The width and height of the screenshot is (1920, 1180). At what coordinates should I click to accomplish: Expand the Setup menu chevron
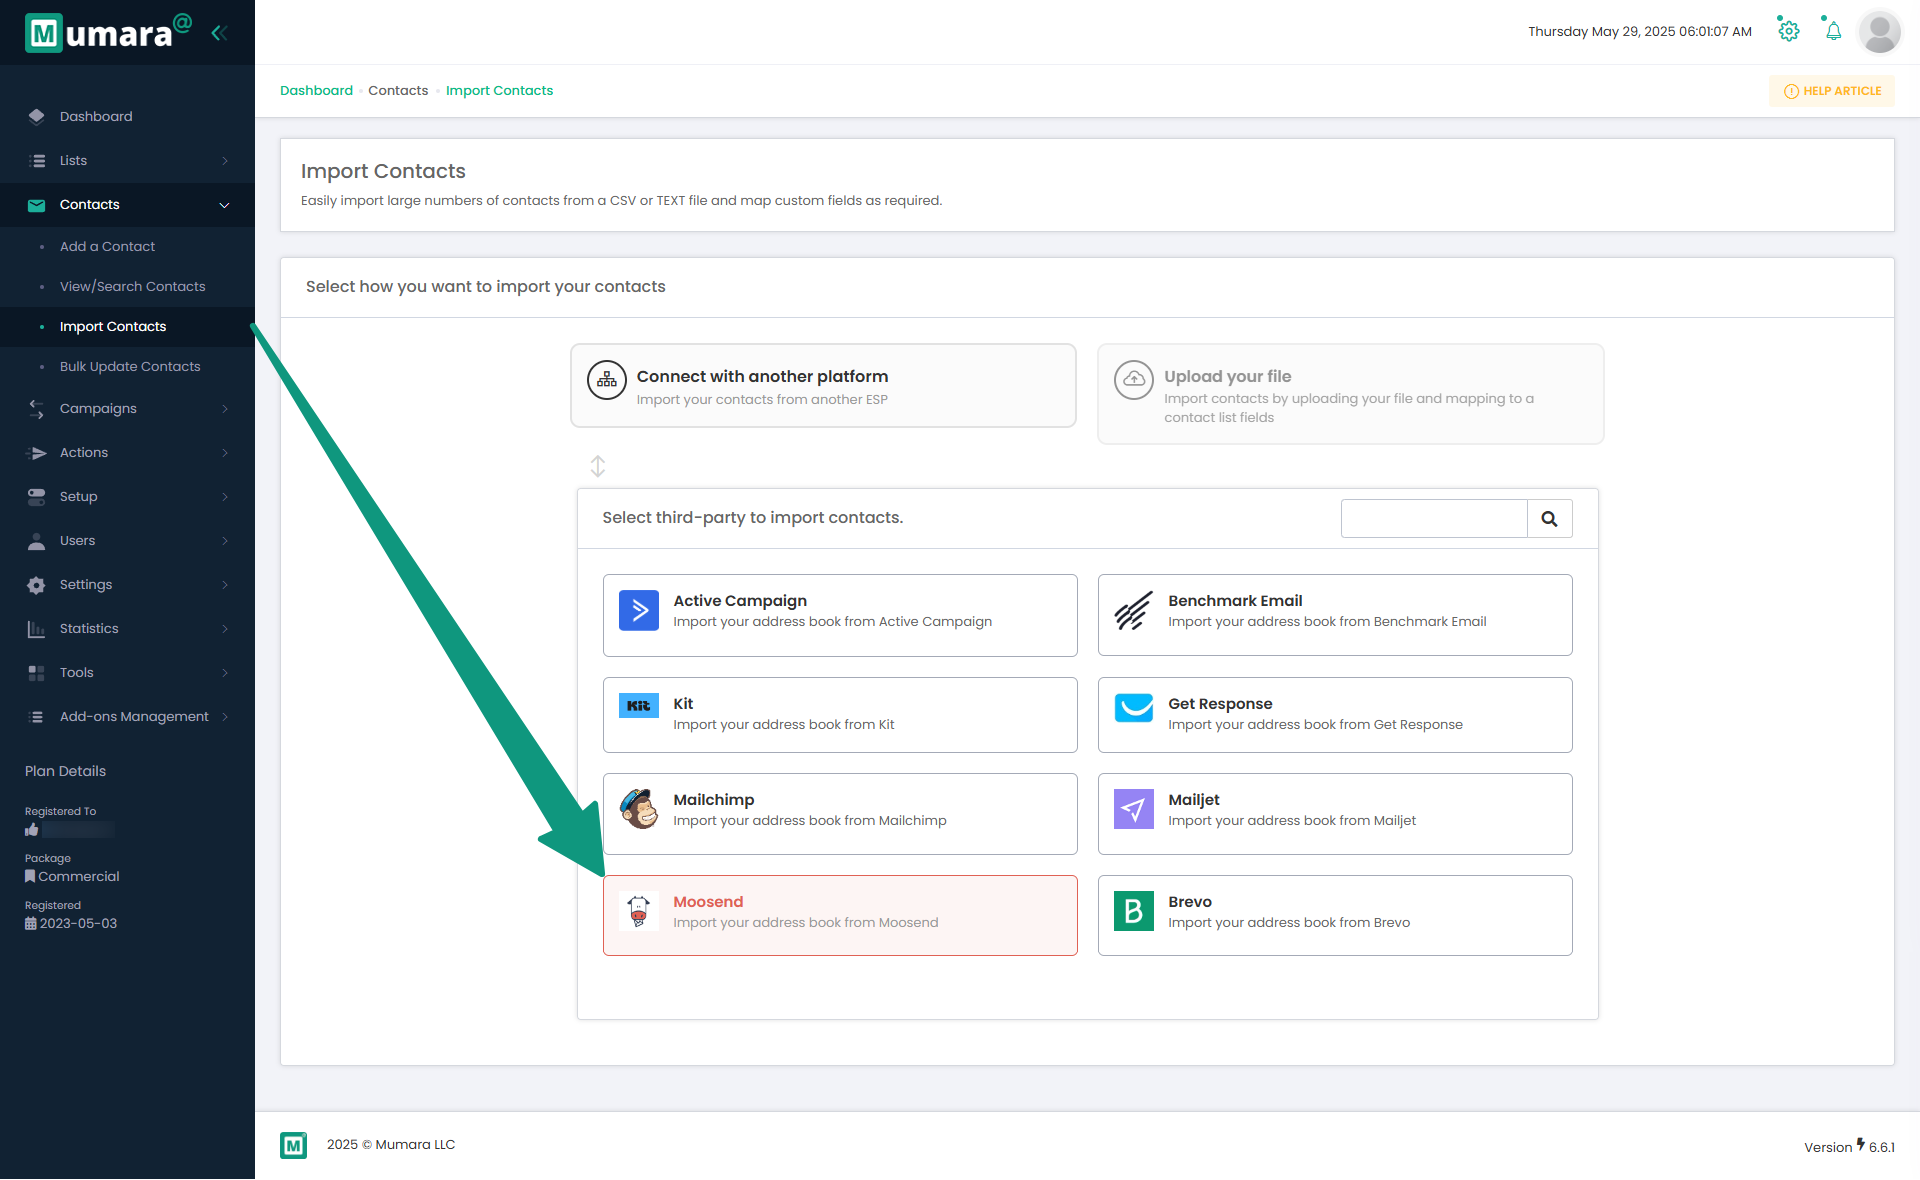pos(224,497)
